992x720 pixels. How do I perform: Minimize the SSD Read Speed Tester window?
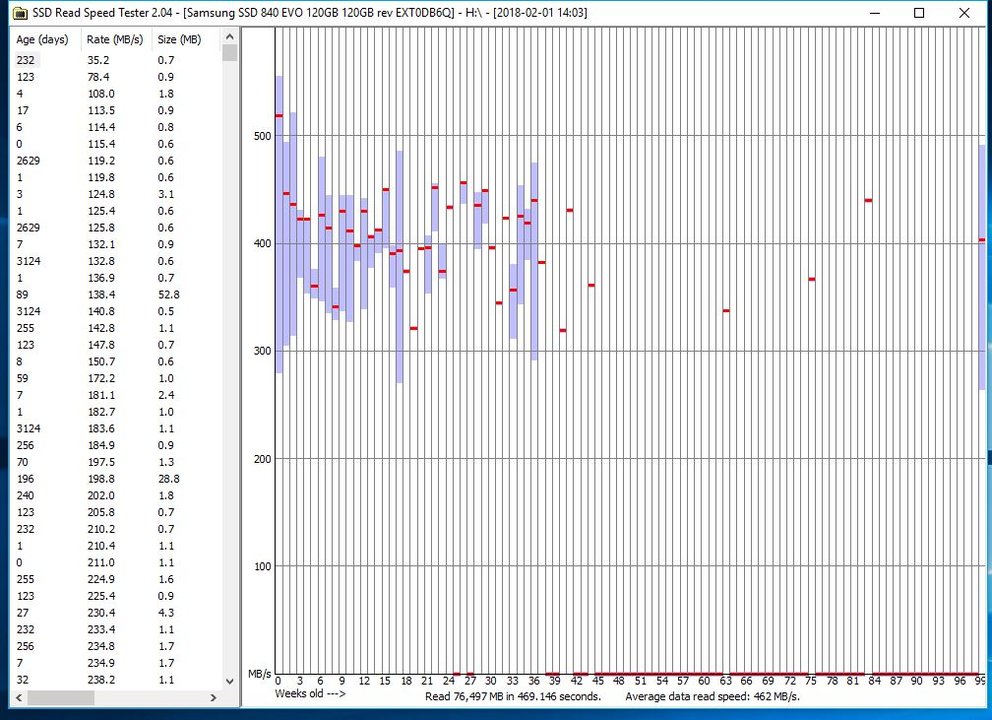875,13
